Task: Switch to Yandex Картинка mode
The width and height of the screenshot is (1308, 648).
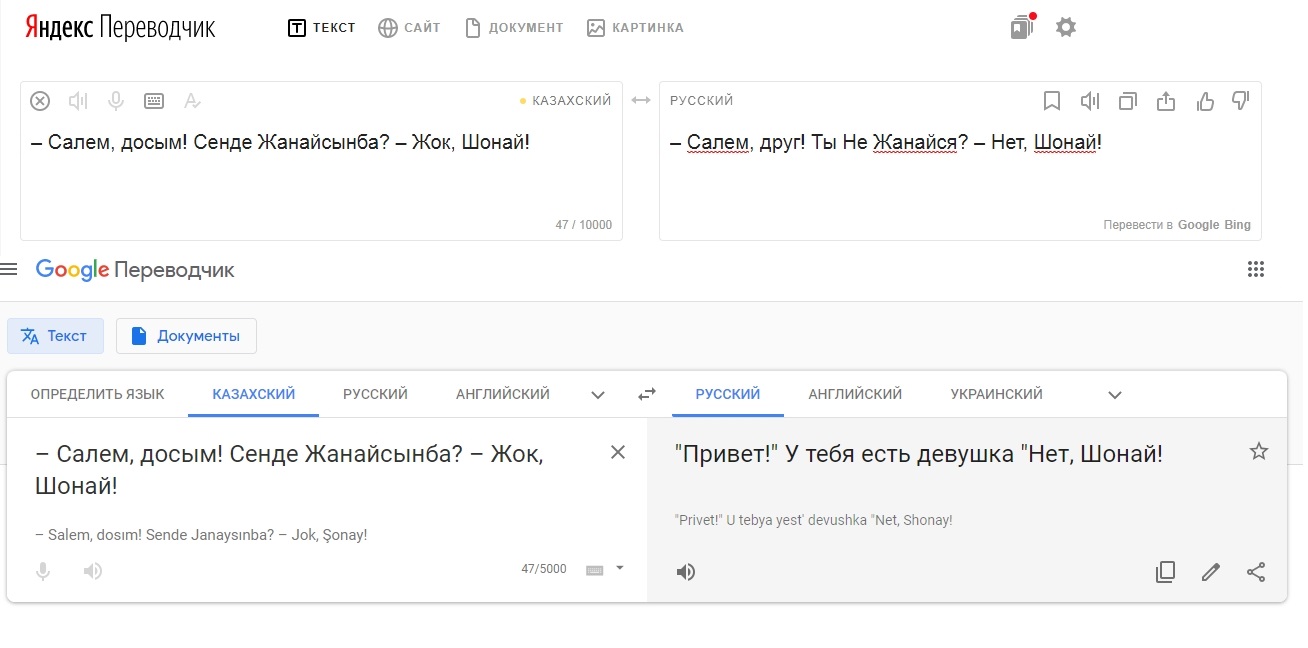Action: point(636,28)
